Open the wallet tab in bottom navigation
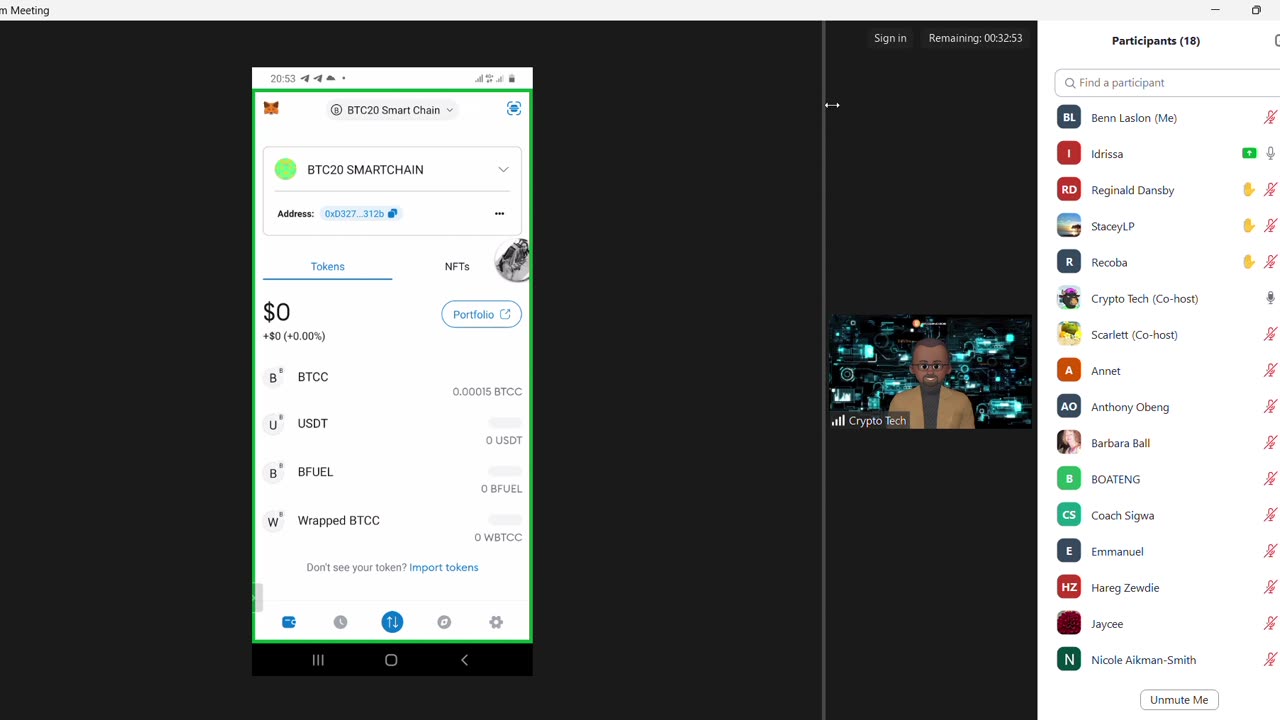This screenshot has height=720, width=1280. coord(289,622)
